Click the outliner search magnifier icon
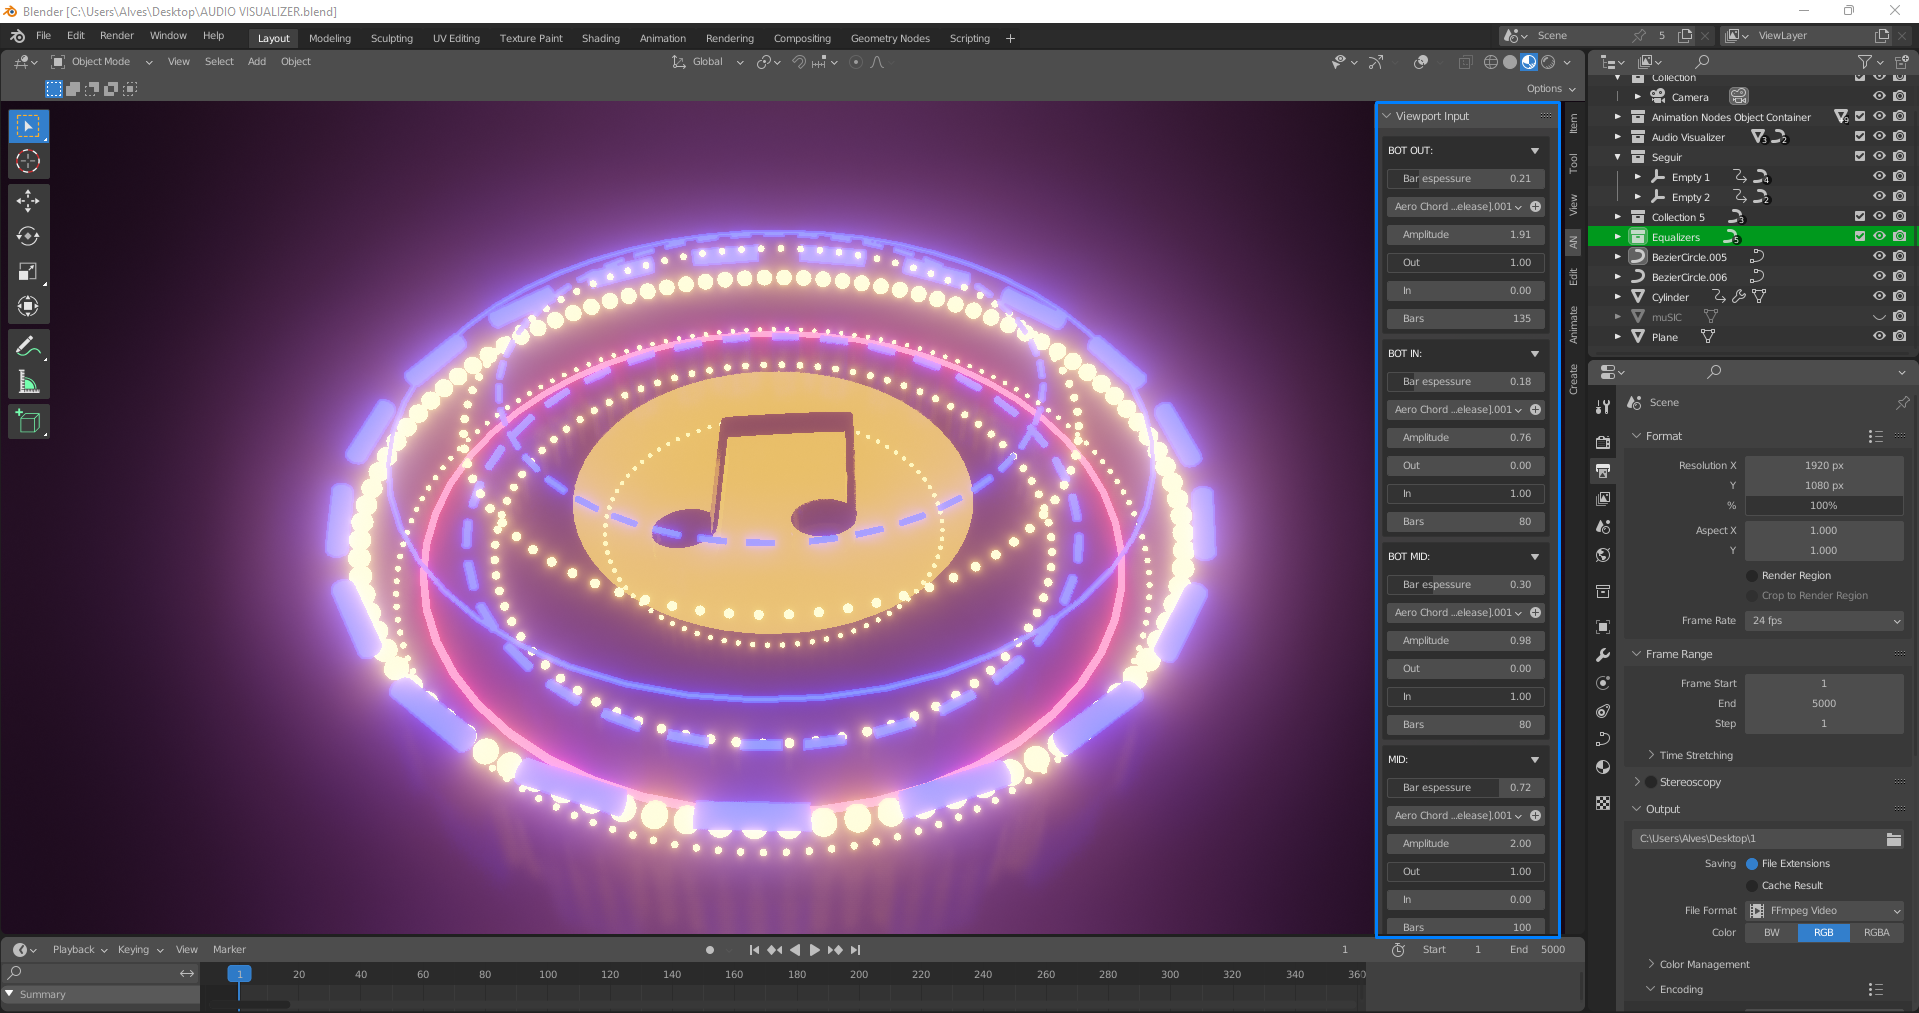The width and height of the screenshot is (1919, 1013). point(1702,62)
